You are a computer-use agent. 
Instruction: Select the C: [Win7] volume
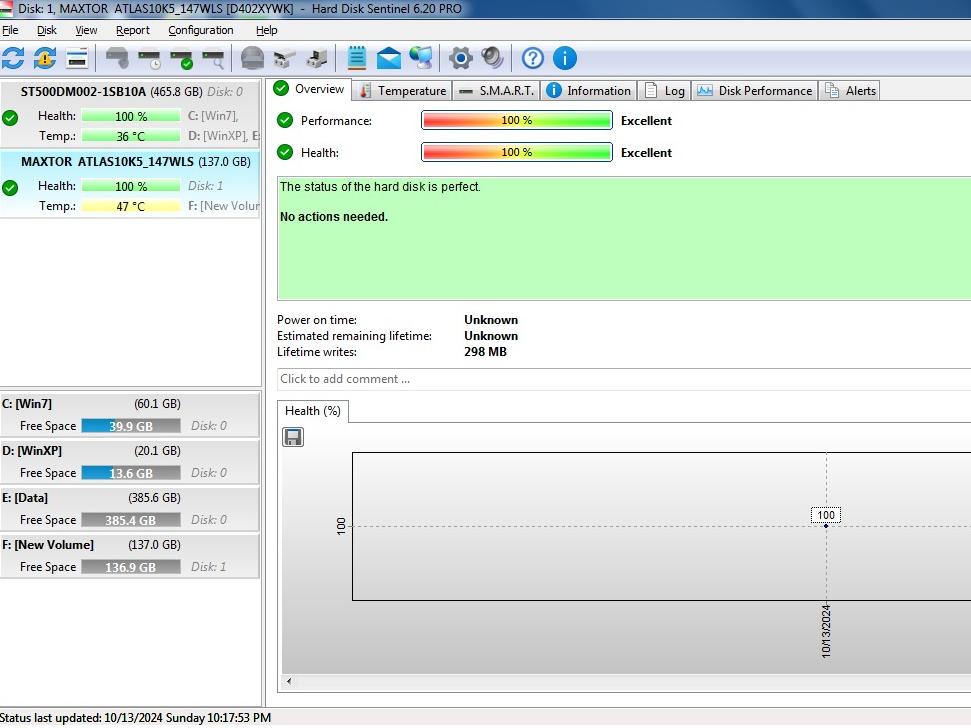pos(130,414)
